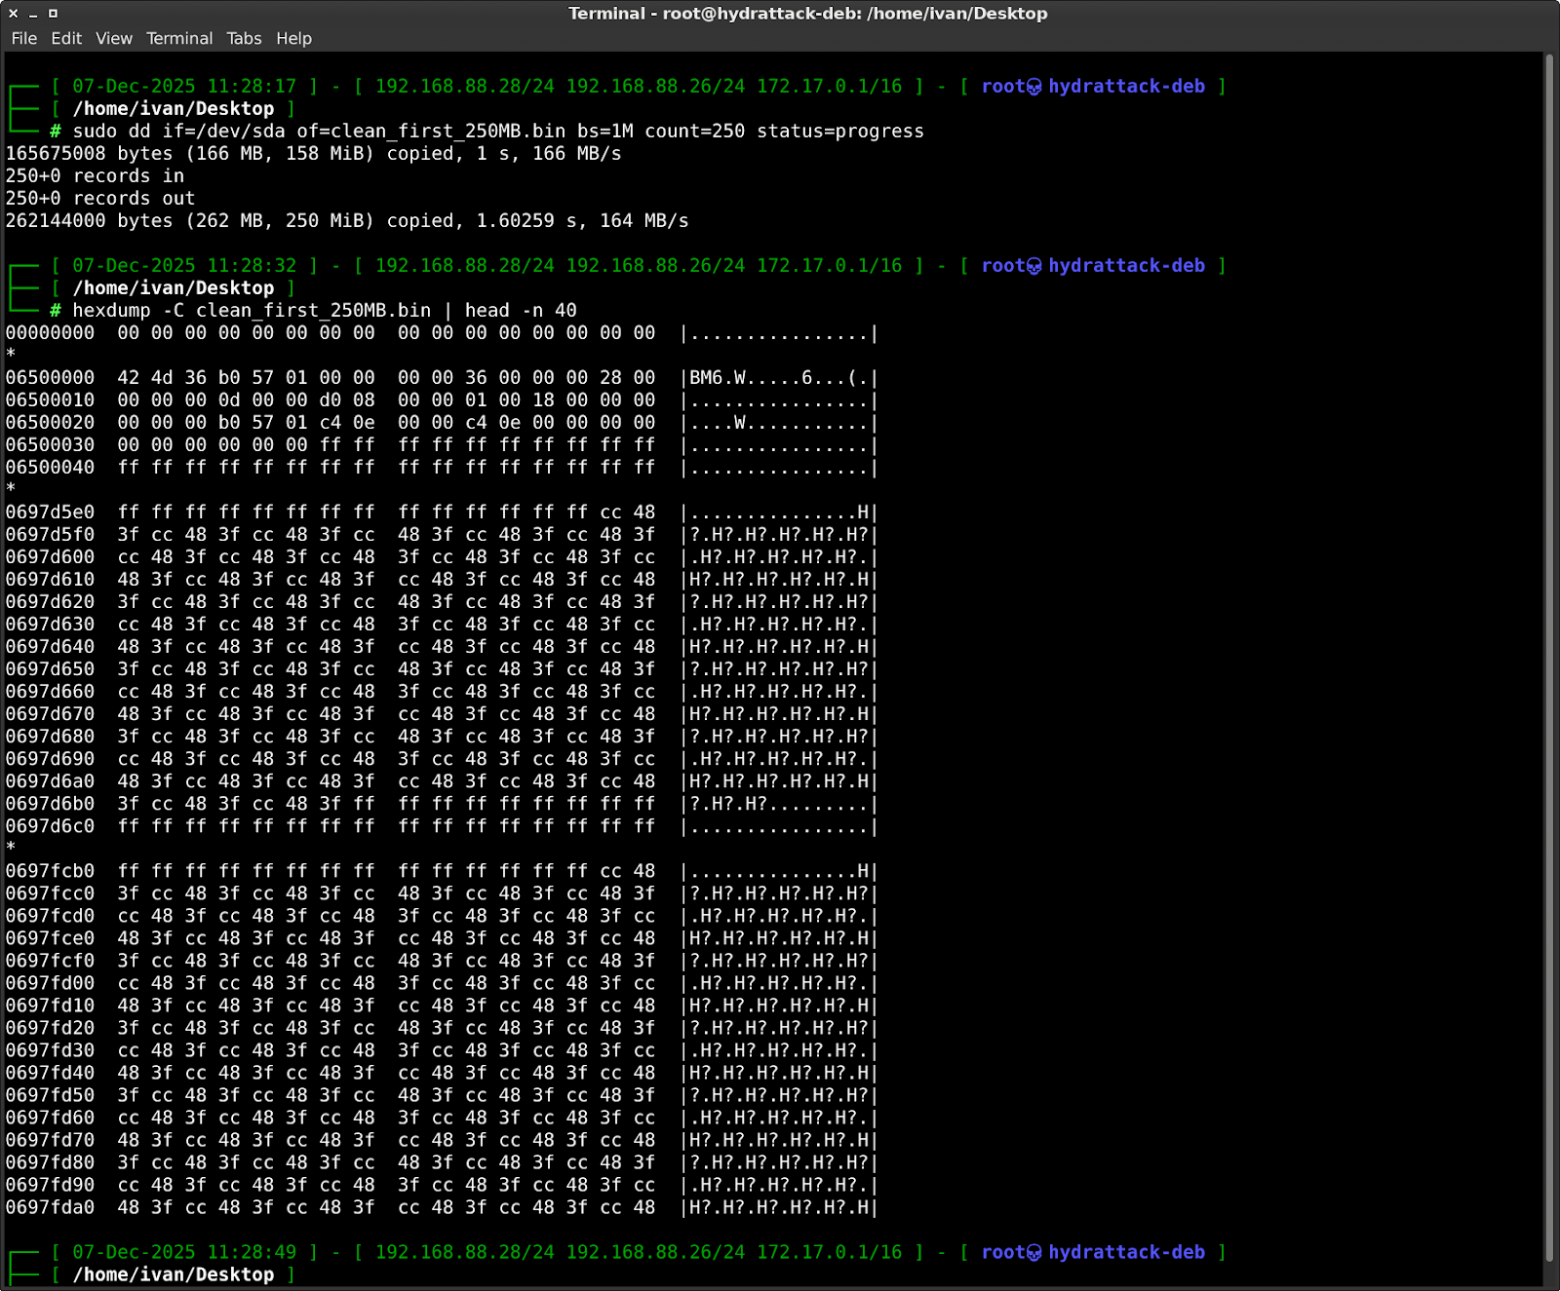Screen dimensions: 1560x1291
Task: Click the hex offset '0697d640'
Action: pyautogui.click(x=50, y=646)
